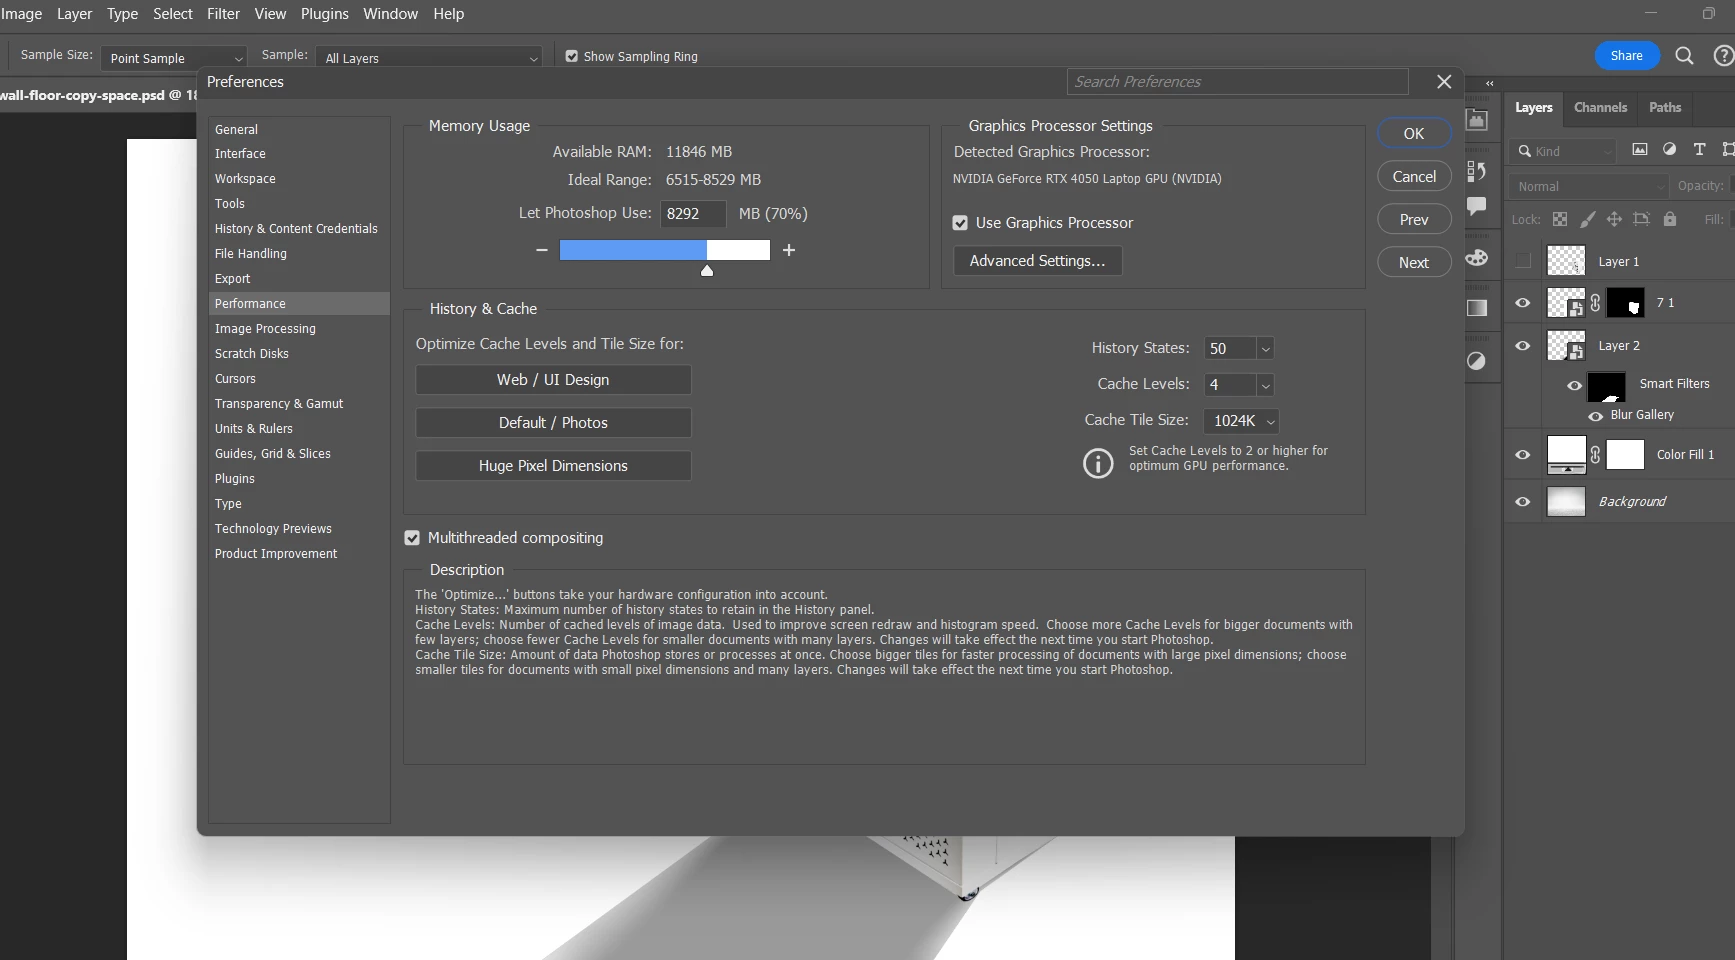Toggle Show Sampling Ring checkbox
Viewport: 1735px width, 960px height.
click(572, 56)
